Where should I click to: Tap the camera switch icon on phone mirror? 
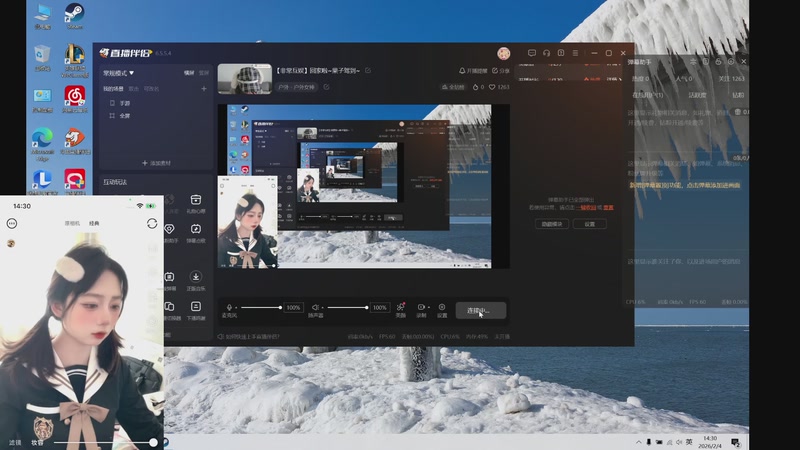tap(152, 223)
